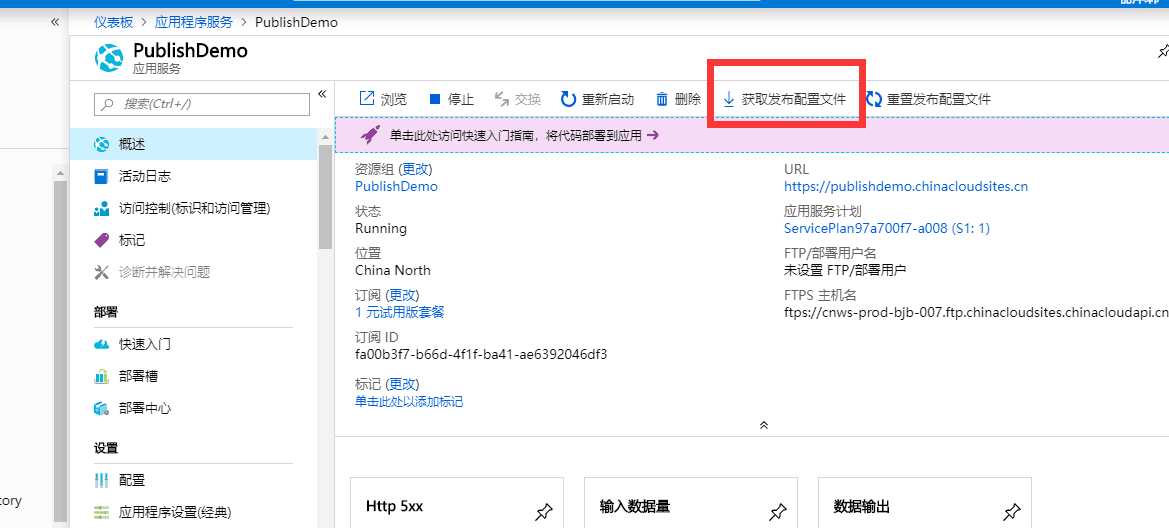
Task: Click the Browse (浏览) toolbar icon
Action: pos(367,98)
